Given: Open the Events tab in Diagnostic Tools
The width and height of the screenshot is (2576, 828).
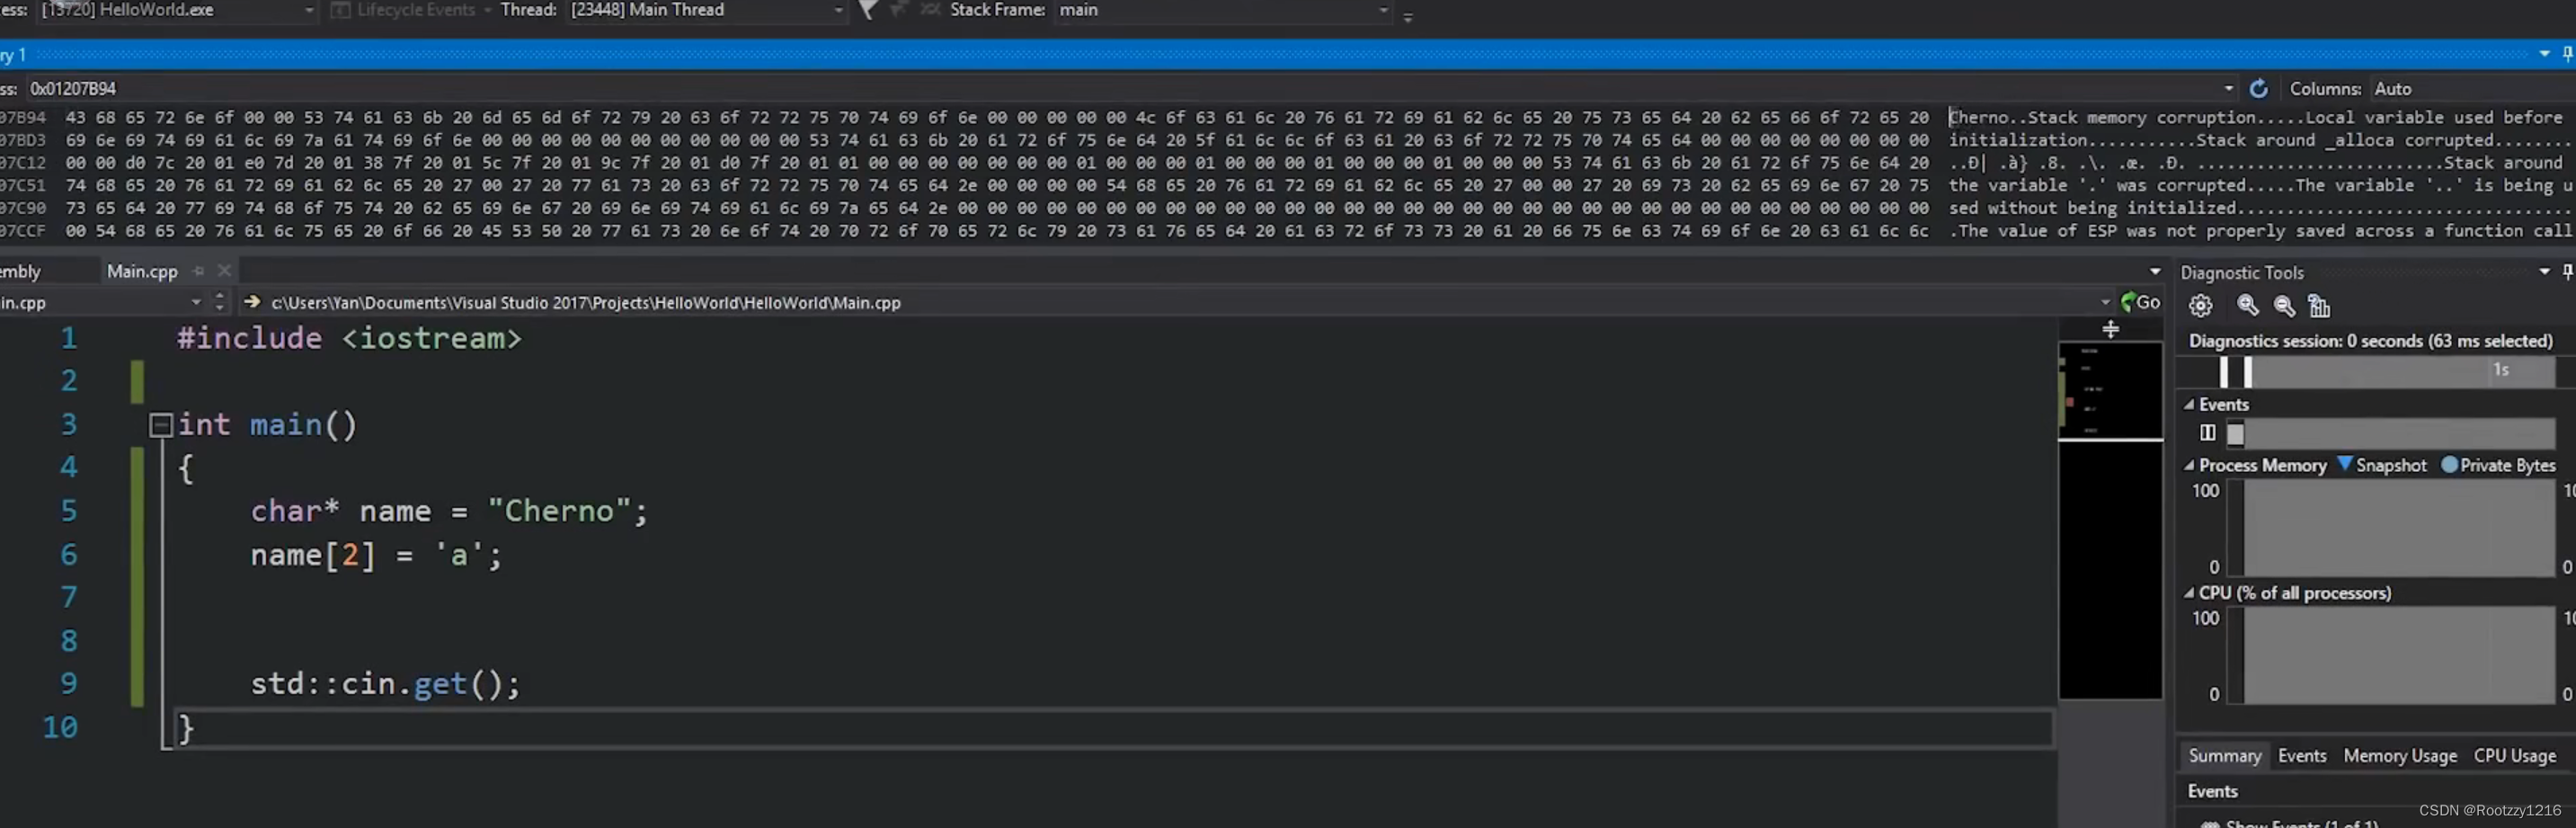Looking at the screenshot, I should point(2302,756).
